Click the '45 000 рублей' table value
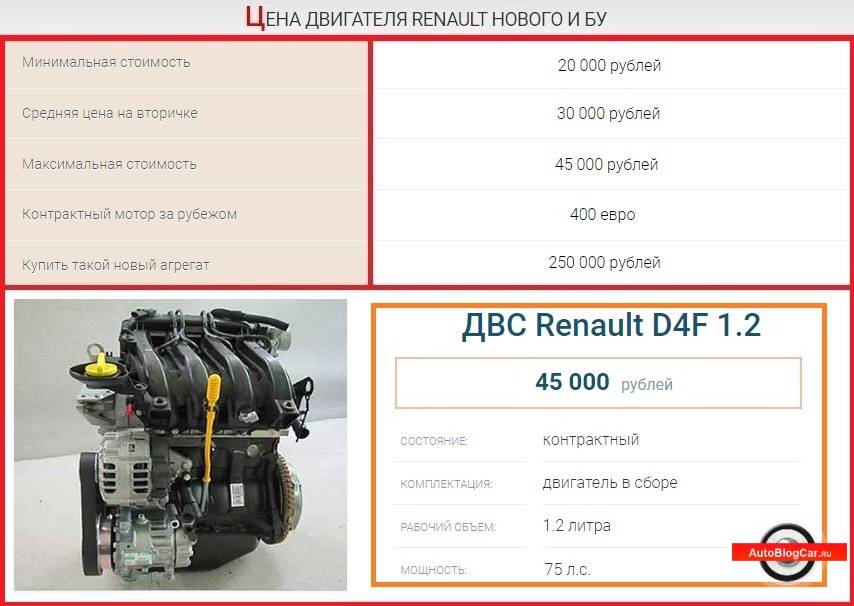 coord(606,164)
